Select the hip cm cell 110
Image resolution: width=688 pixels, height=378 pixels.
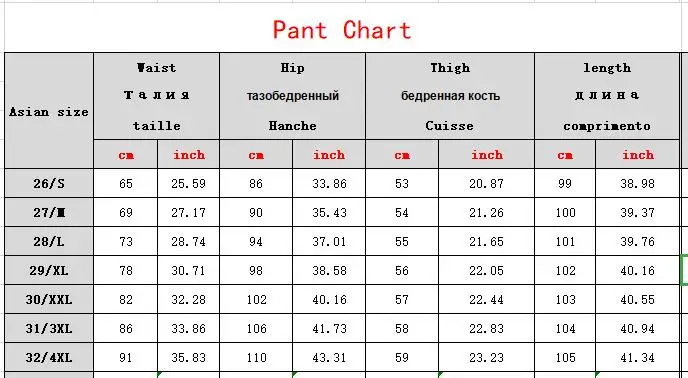click(x=256, y=357)
